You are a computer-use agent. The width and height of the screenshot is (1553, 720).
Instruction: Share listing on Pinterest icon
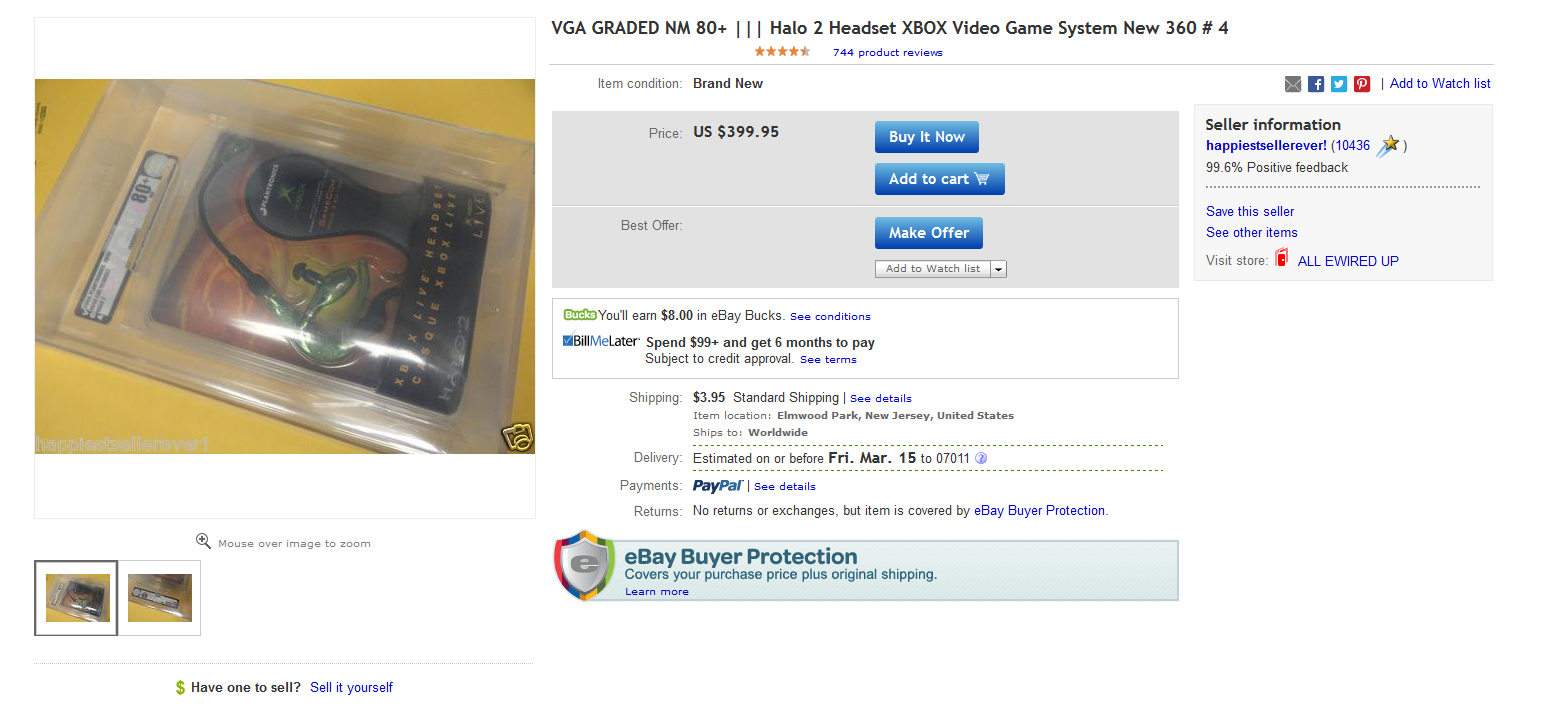1362,84
